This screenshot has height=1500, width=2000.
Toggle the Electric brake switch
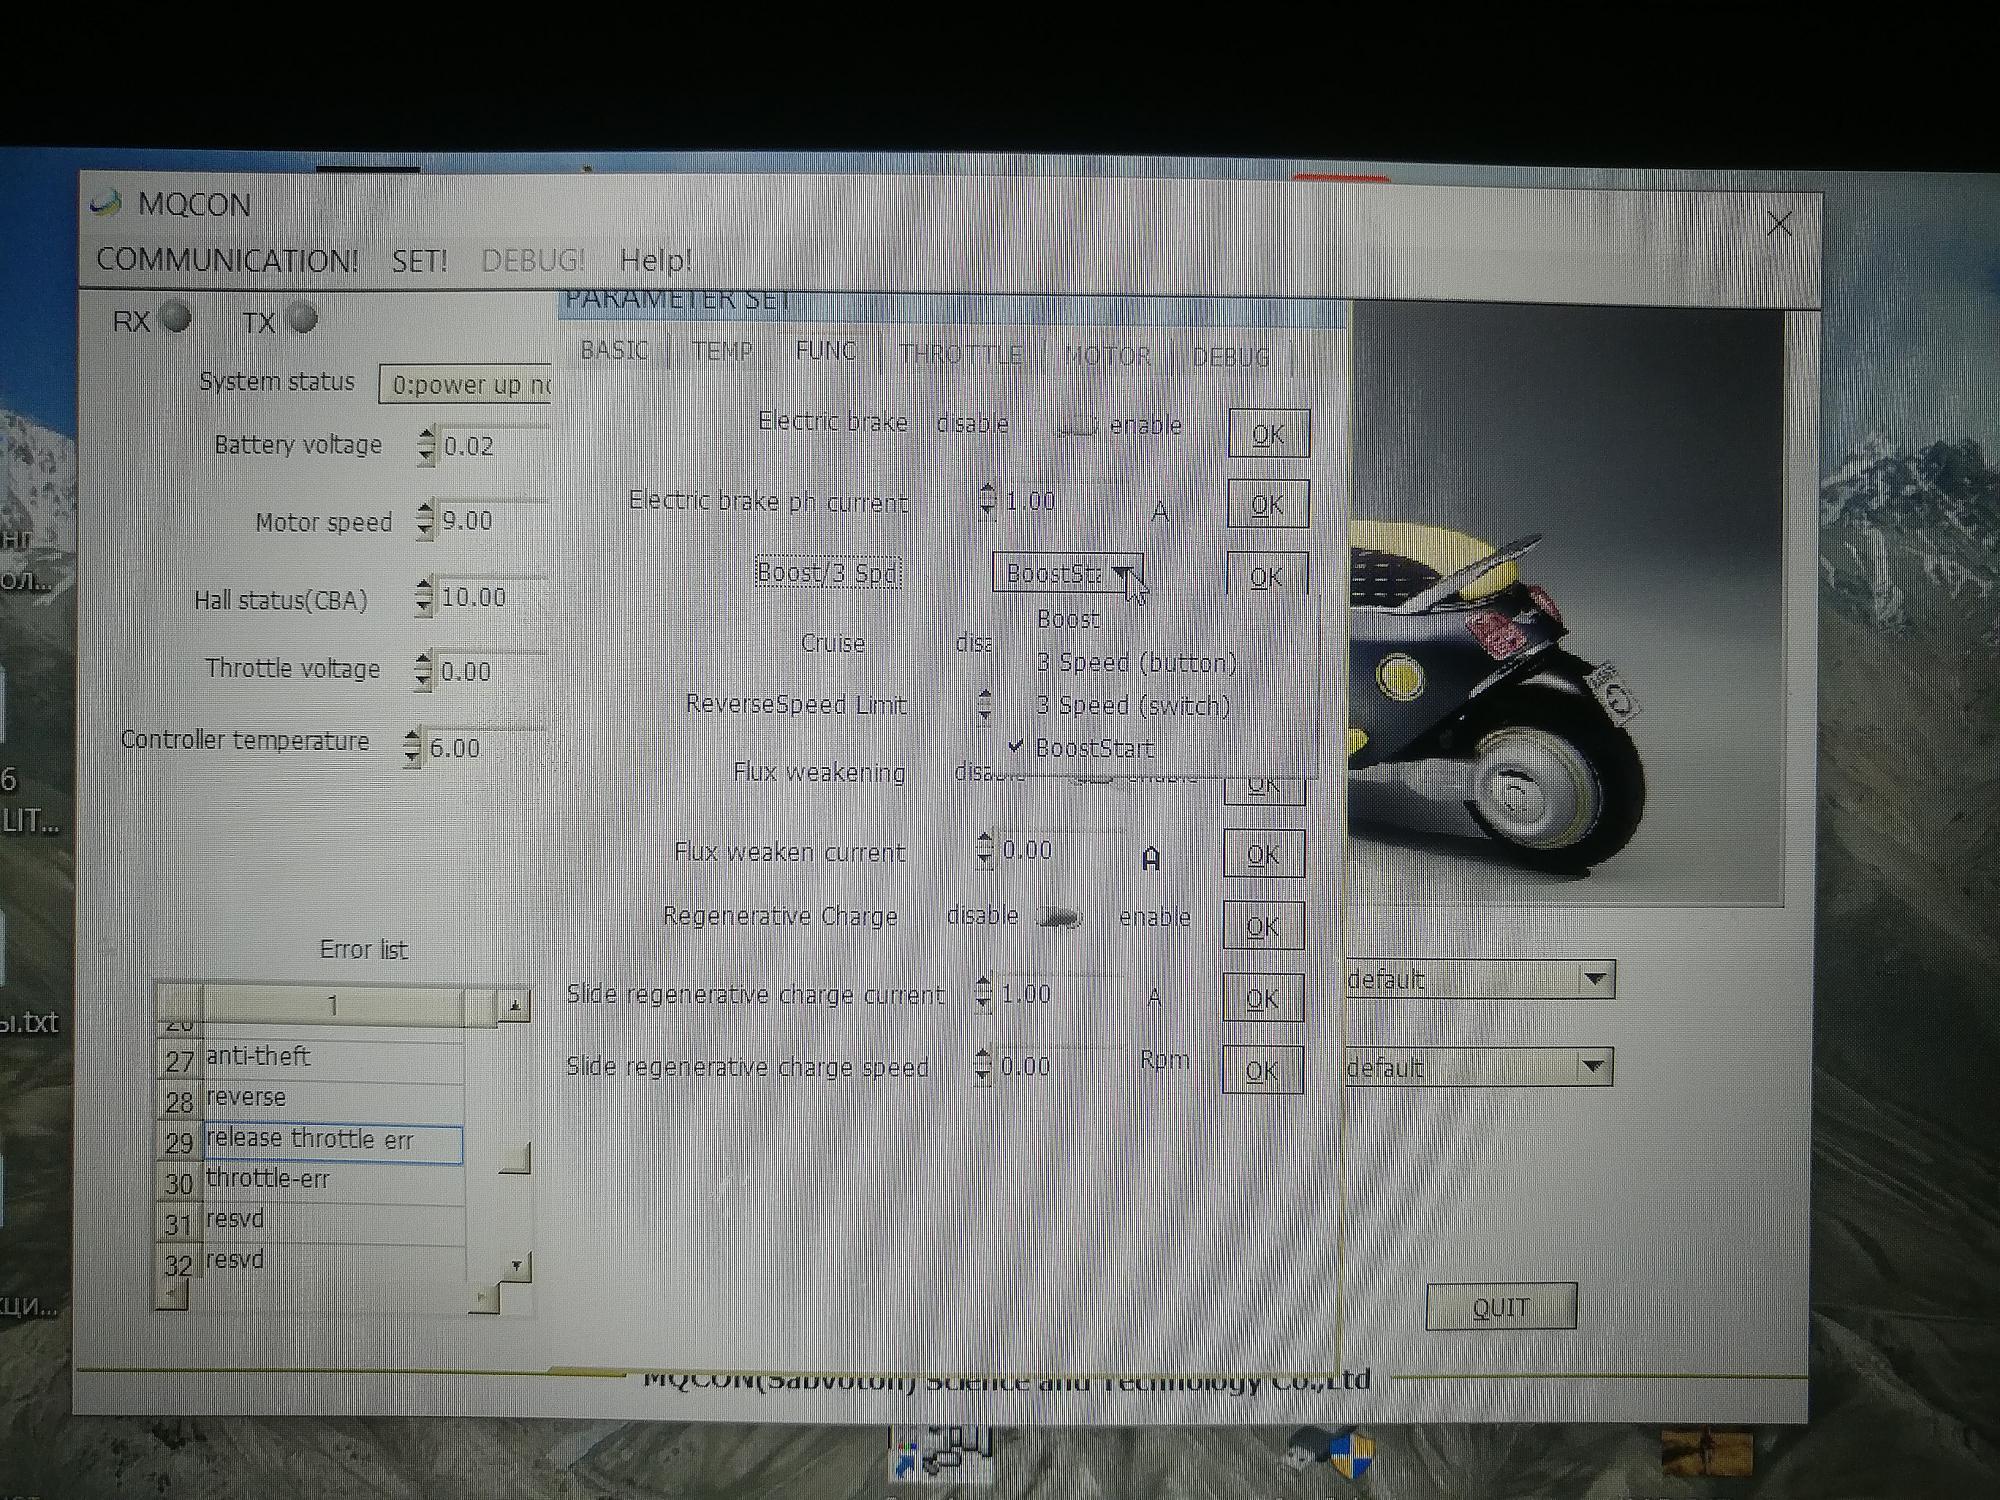[x=1078, y=426]
